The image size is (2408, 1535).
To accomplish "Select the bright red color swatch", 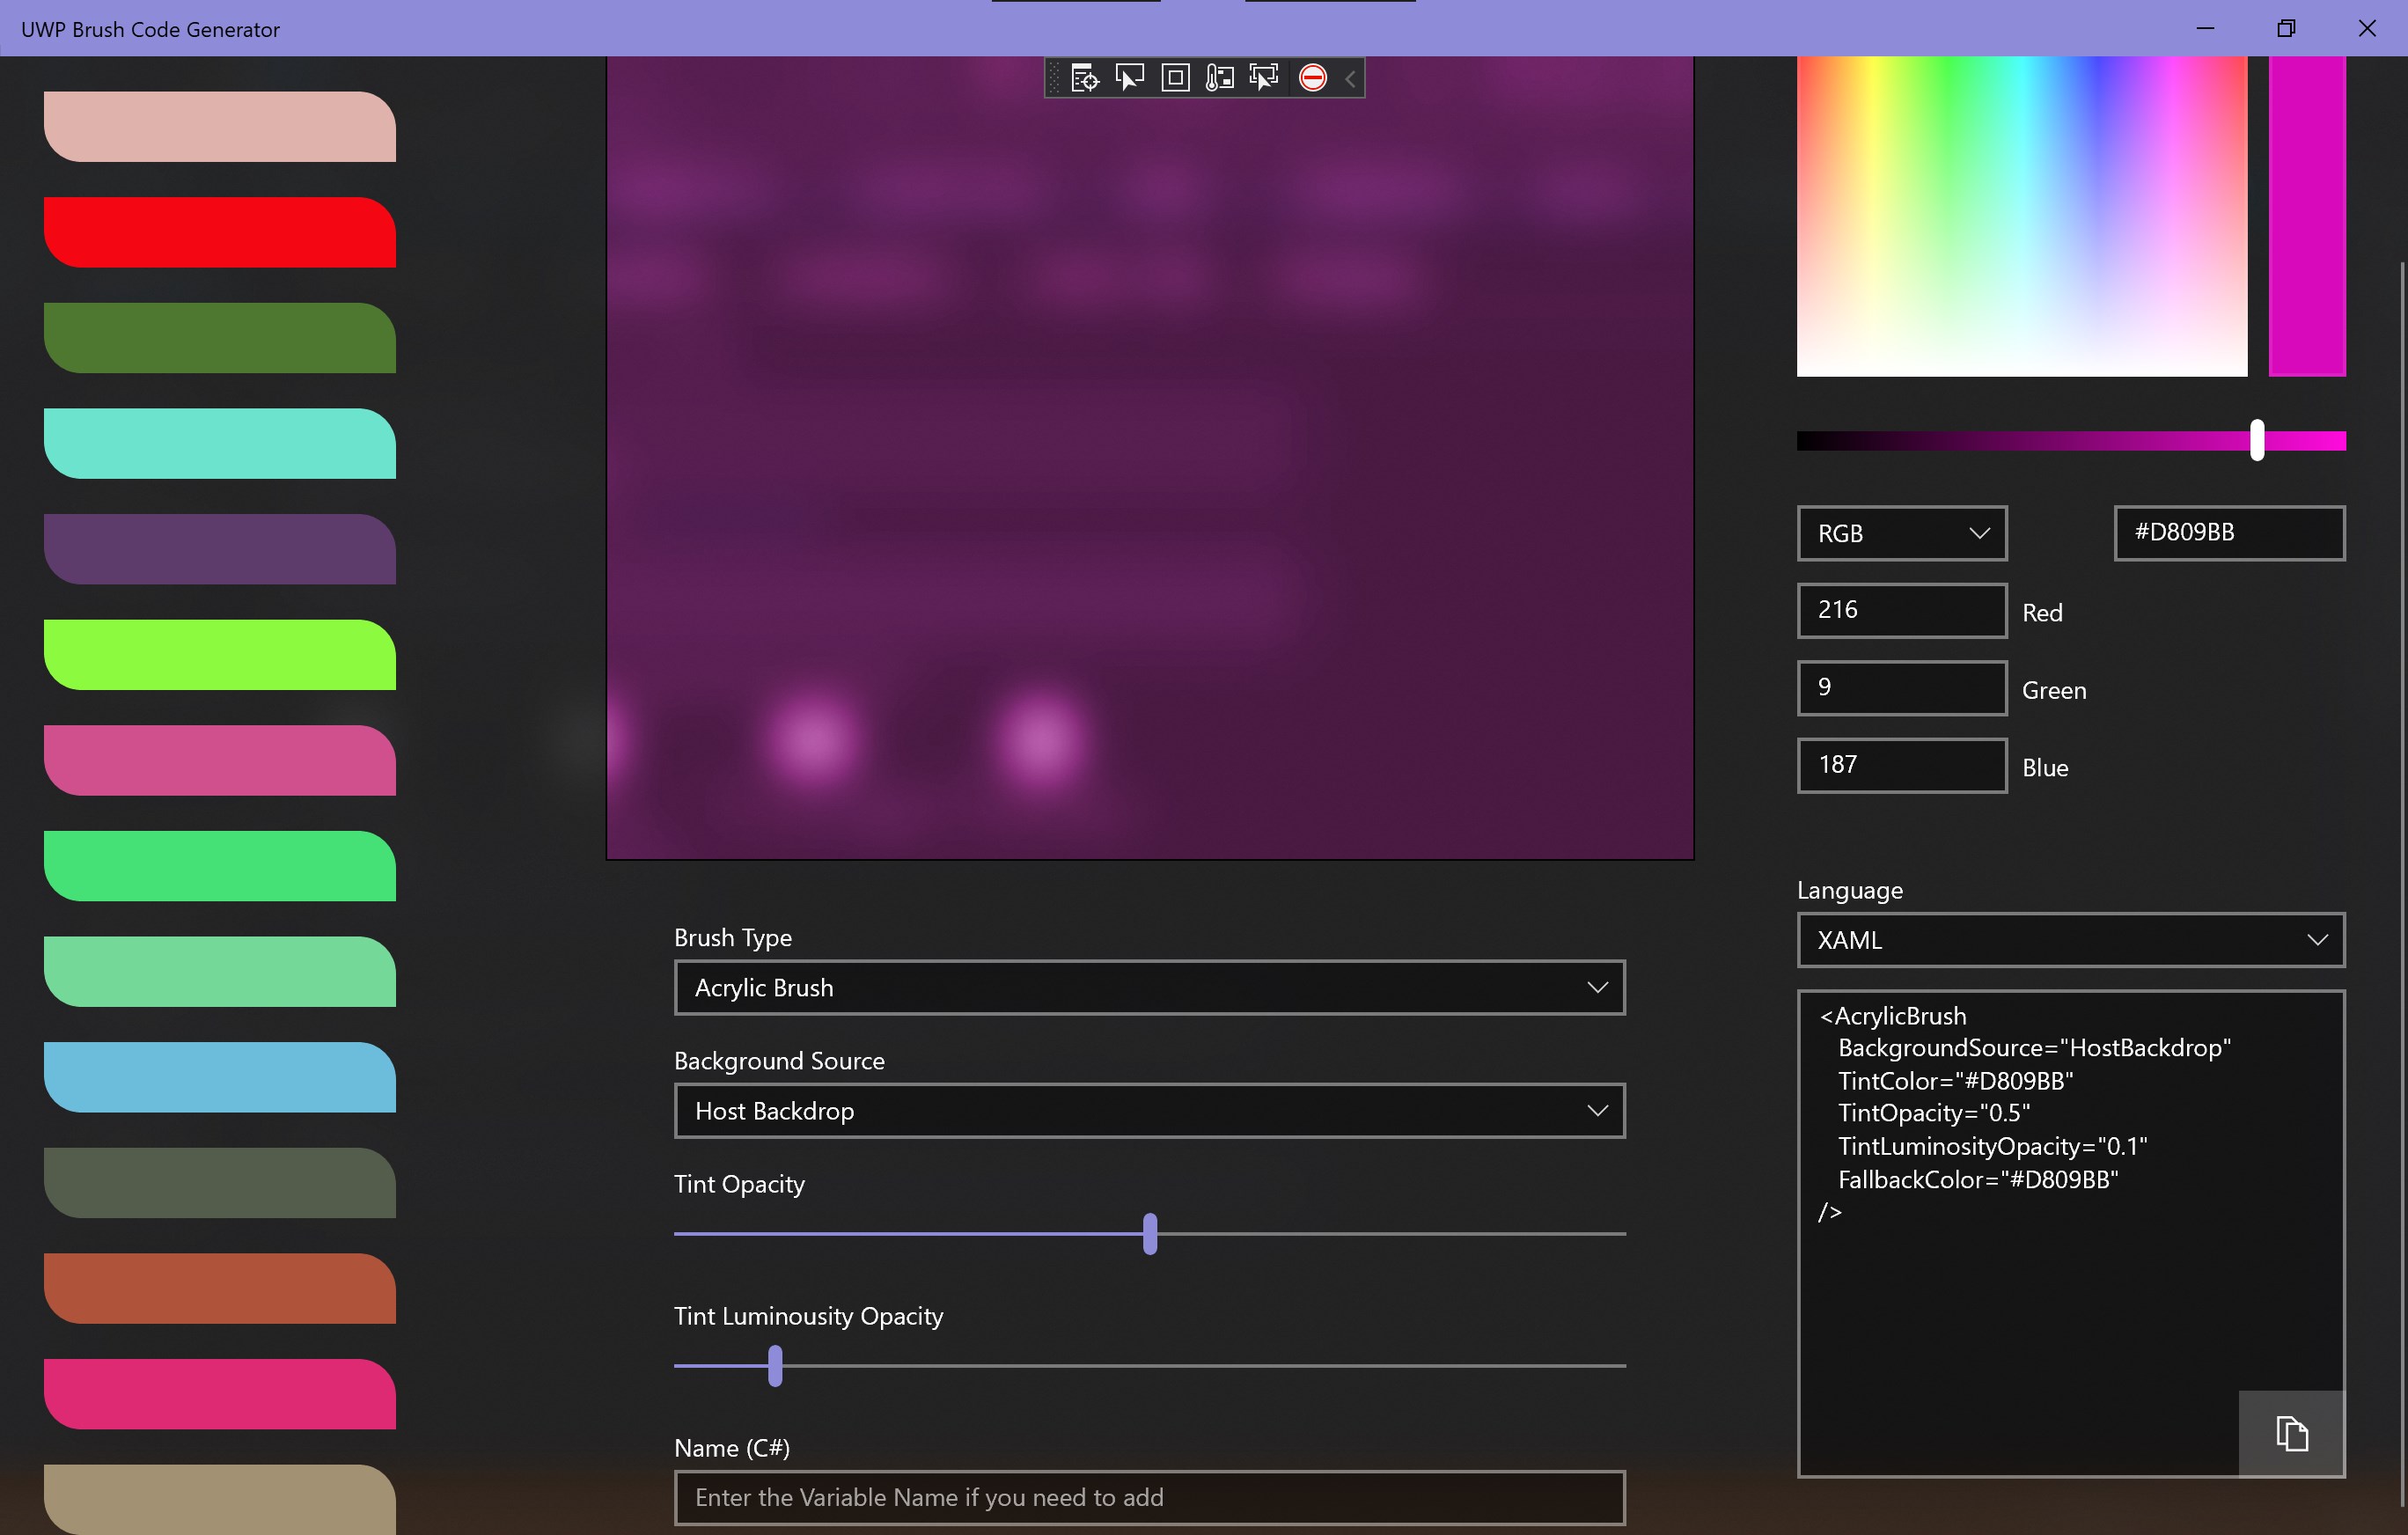I will coord(220,232).
